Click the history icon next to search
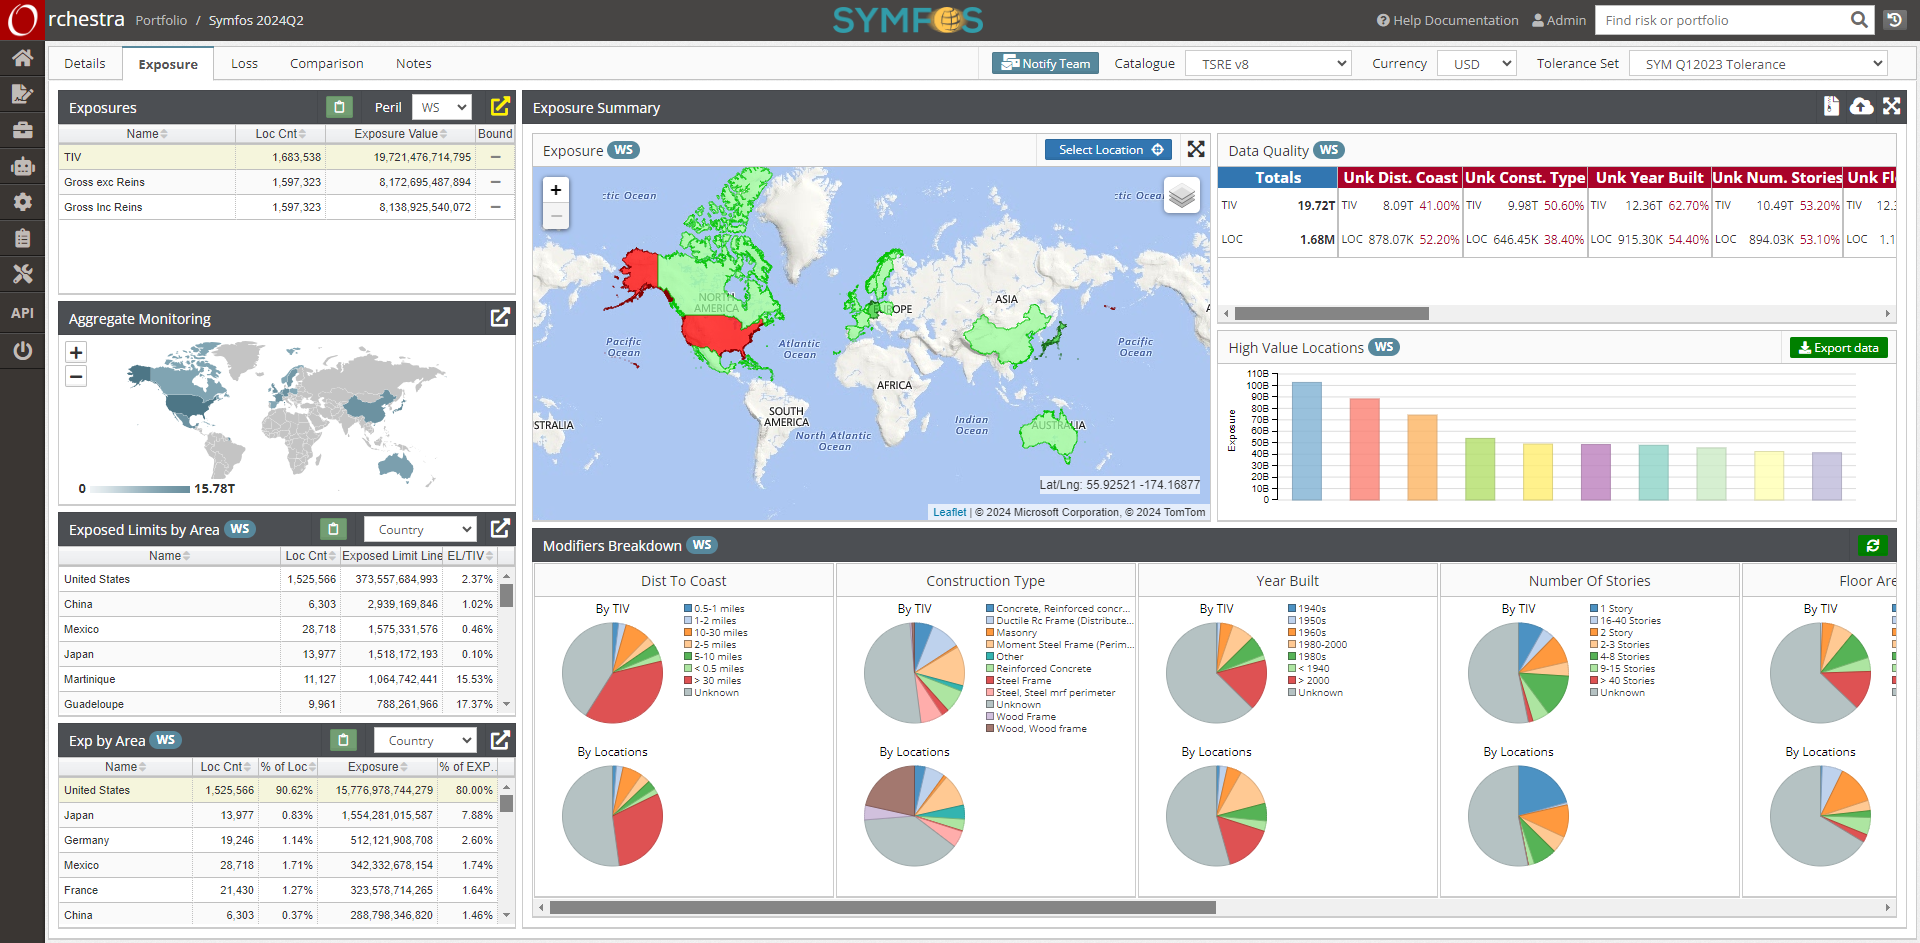This screenshot has height=943, width=1920. click(1894, 20)
